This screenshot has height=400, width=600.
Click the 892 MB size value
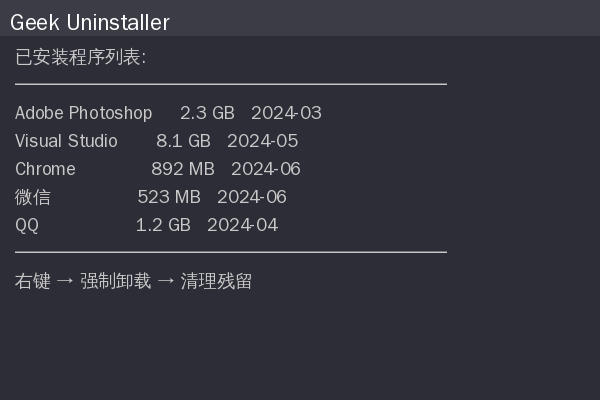point(183,169)
